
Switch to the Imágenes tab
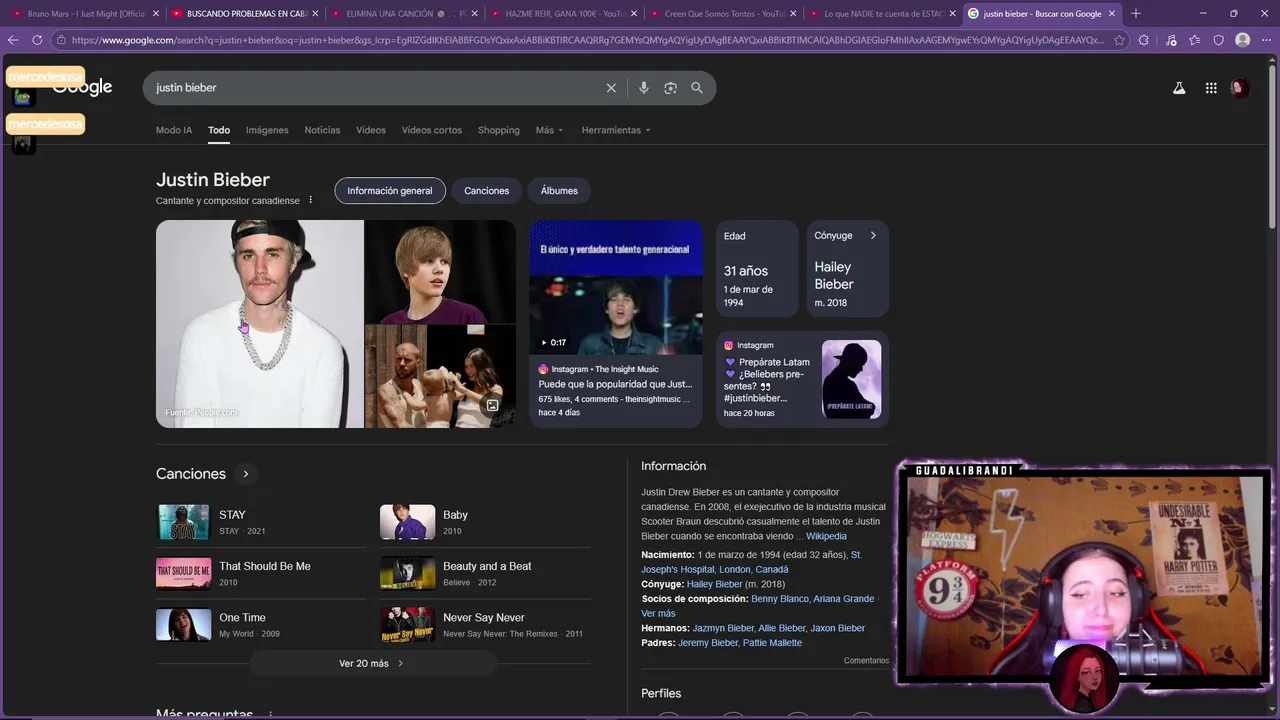coord(267,130)
